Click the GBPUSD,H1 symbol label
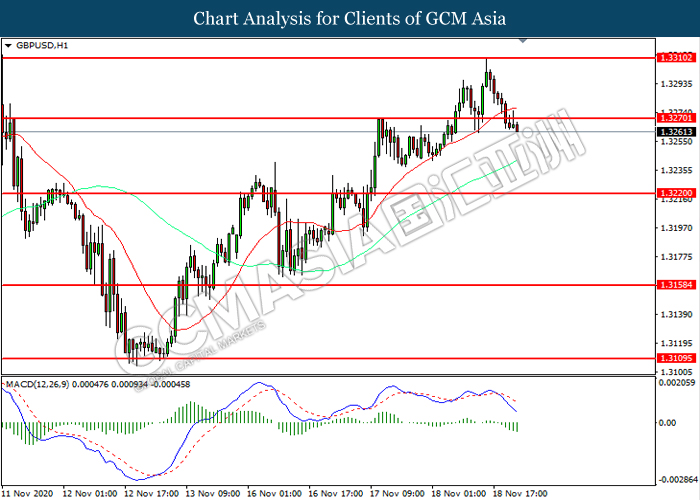This screenshot has width=700, height=500. (42, 46)
